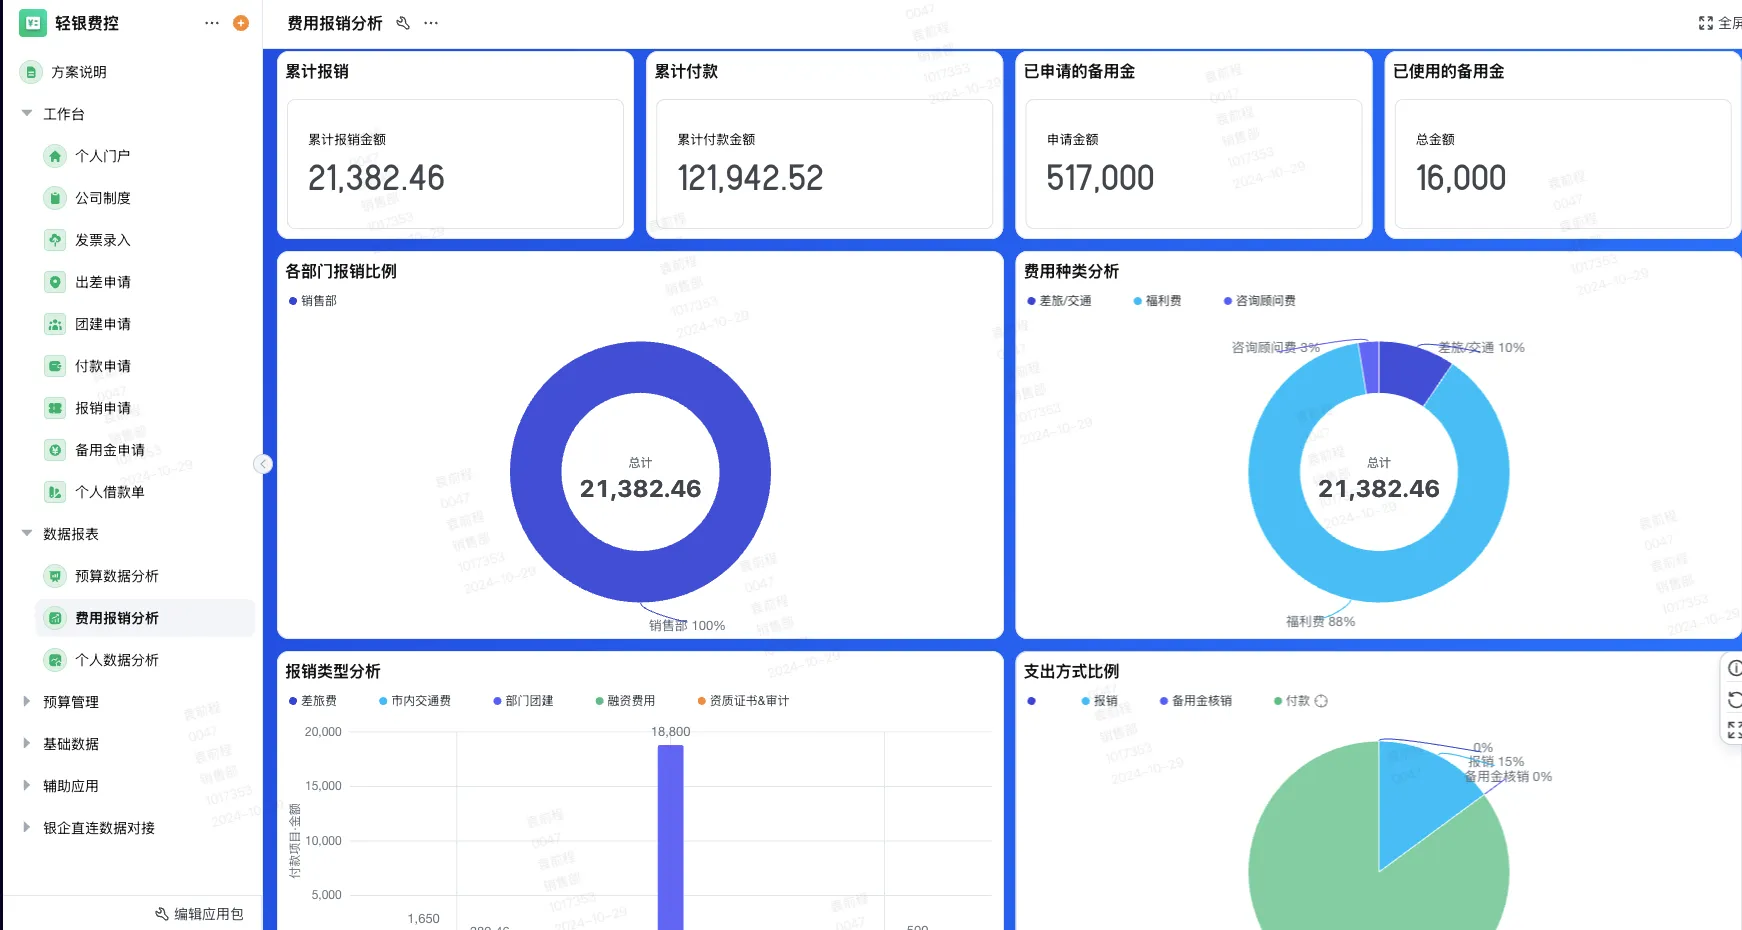This screenshot has height=930, width=1742.
Task: Click the 发票录入 sidebar icon
Action: pyautogui.click(x=55, y=240)
